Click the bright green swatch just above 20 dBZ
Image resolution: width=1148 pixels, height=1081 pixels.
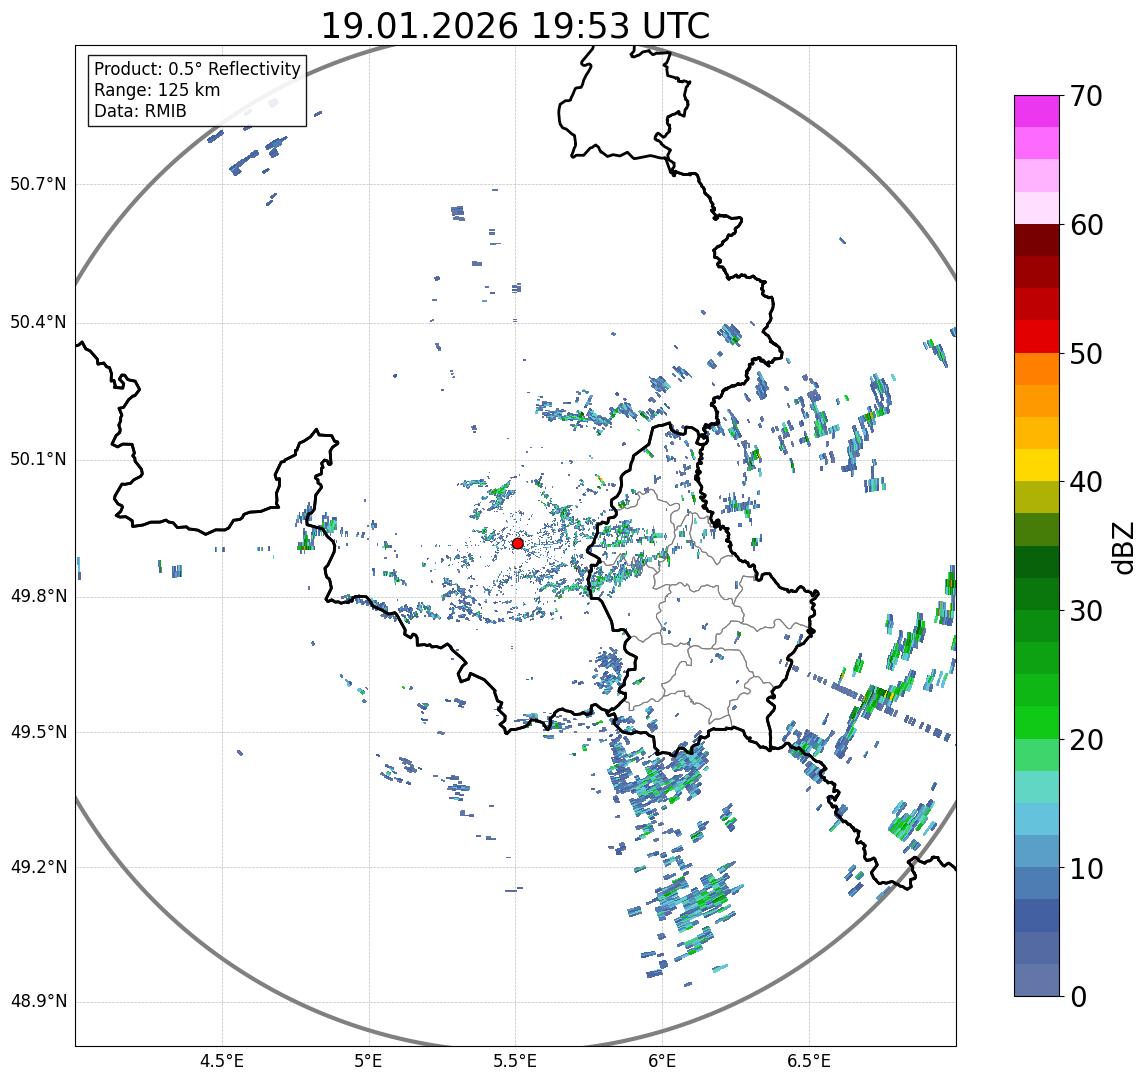(x=1037, y=723)
